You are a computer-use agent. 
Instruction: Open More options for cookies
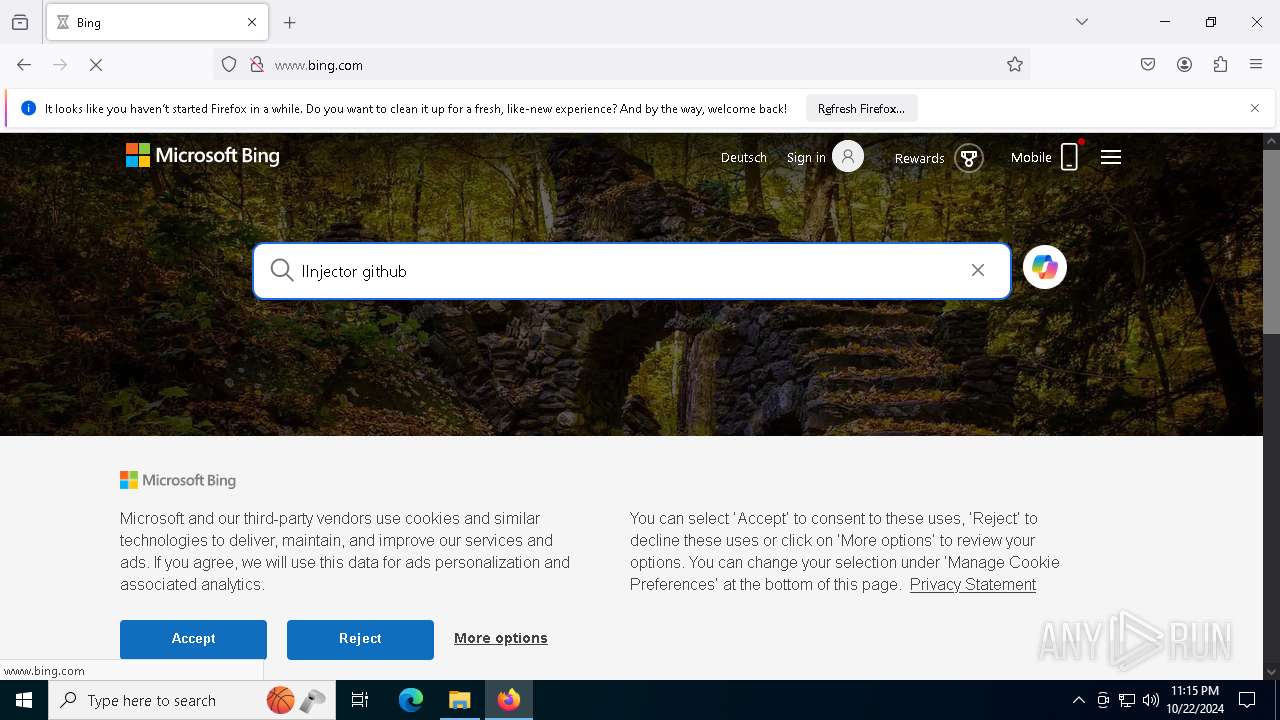(x=501, y=638)
